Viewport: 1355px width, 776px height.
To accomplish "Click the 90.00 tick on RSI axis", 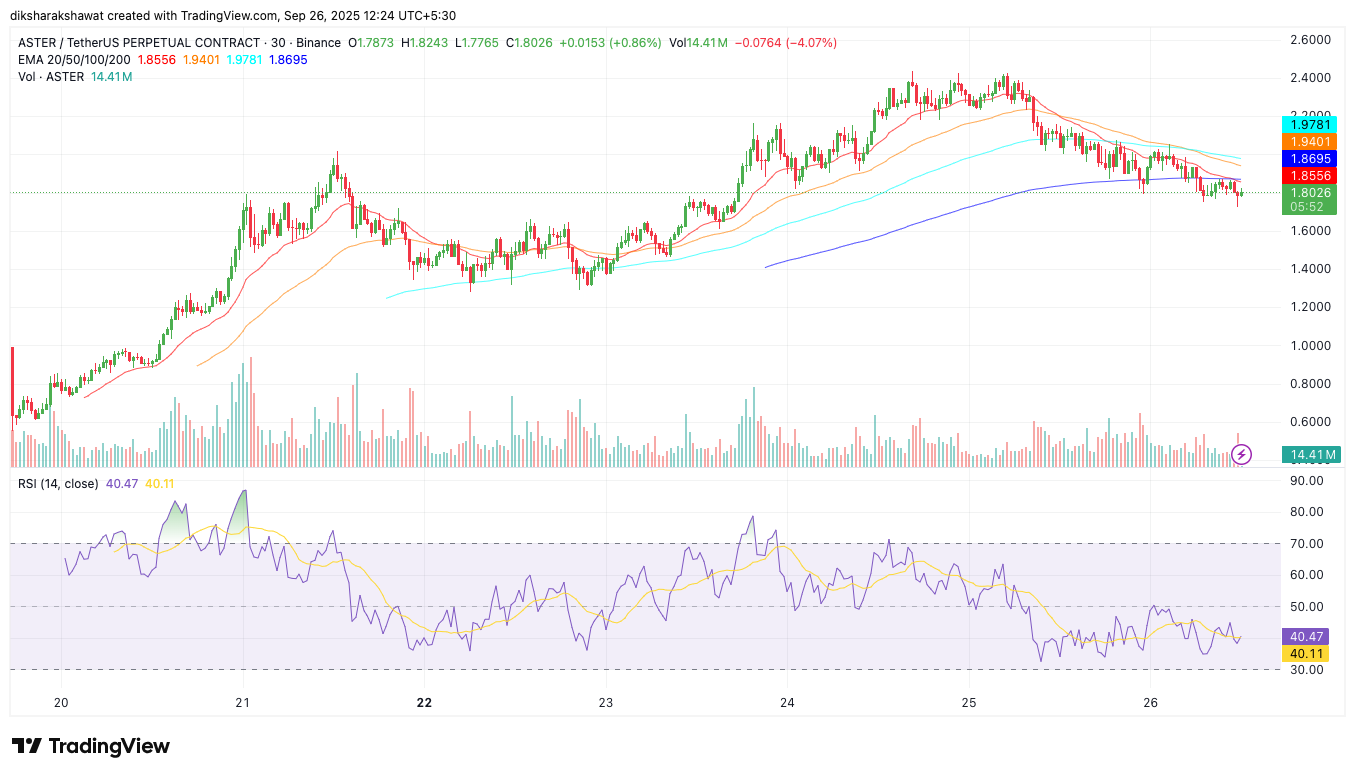I will pyautogui.click(x=1306, y=481).
